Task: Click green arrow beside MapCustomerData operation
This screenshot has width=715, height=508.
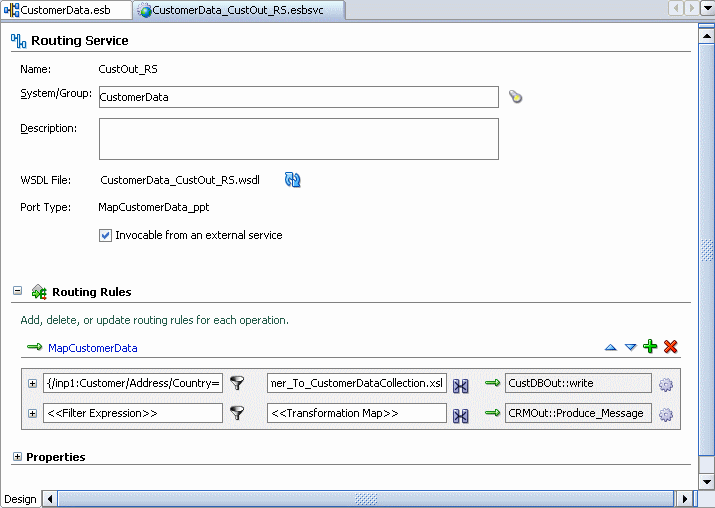Action: [35, 347]
